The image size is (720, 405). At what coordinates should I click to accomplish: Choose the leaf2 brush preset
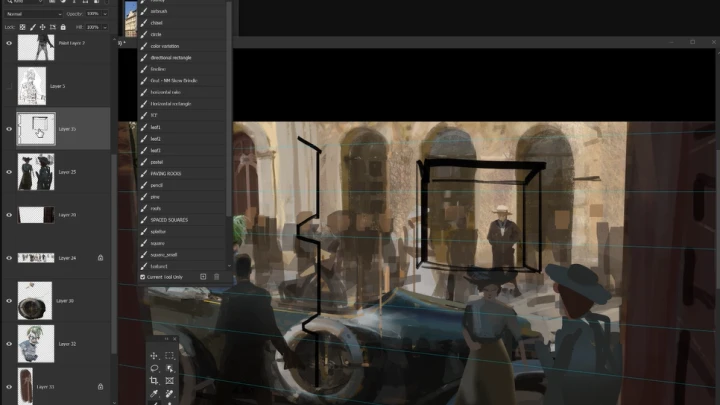(182, 139)
